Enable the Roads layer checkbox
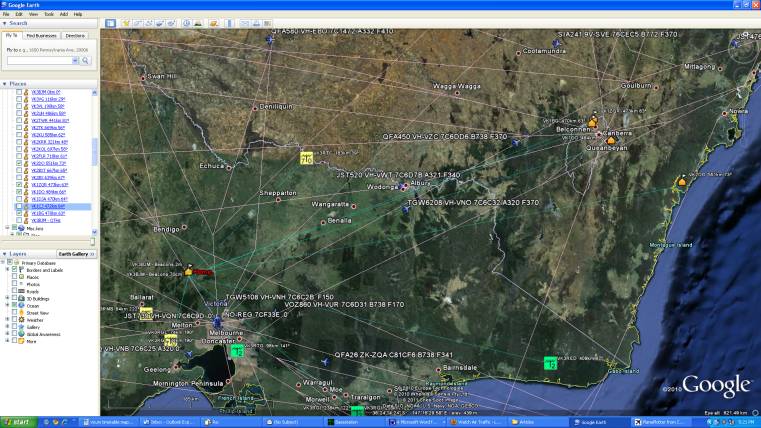Viewport: 761px width, 428px height. tap(15, 291)
